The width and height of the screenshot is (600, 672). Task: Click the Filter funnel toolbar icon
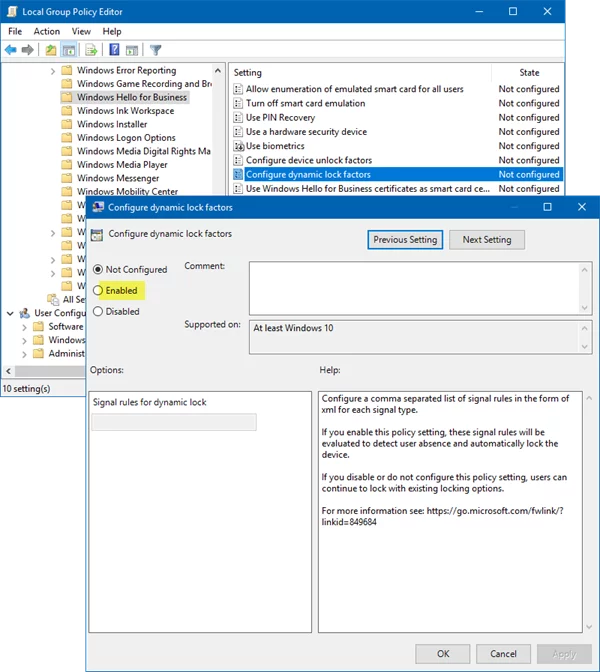click(x=156, y=50)
